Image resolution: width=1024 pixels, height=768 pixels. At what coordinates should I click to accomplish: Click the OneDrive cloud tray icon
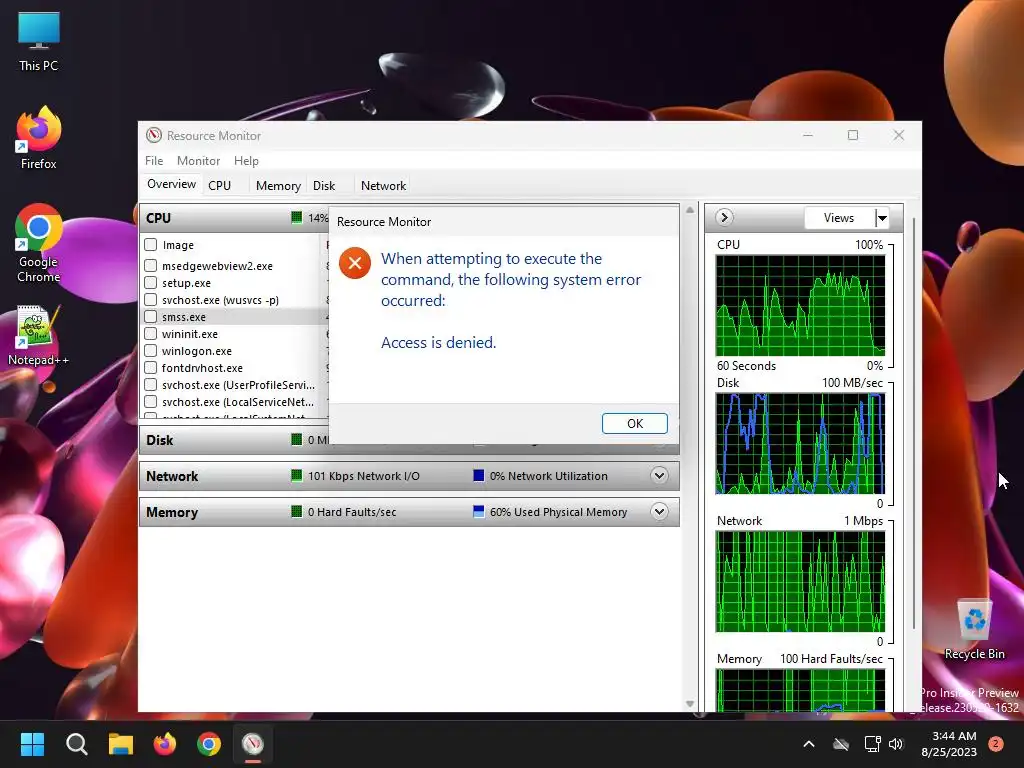pyautogui.click(x=841, y=744)
